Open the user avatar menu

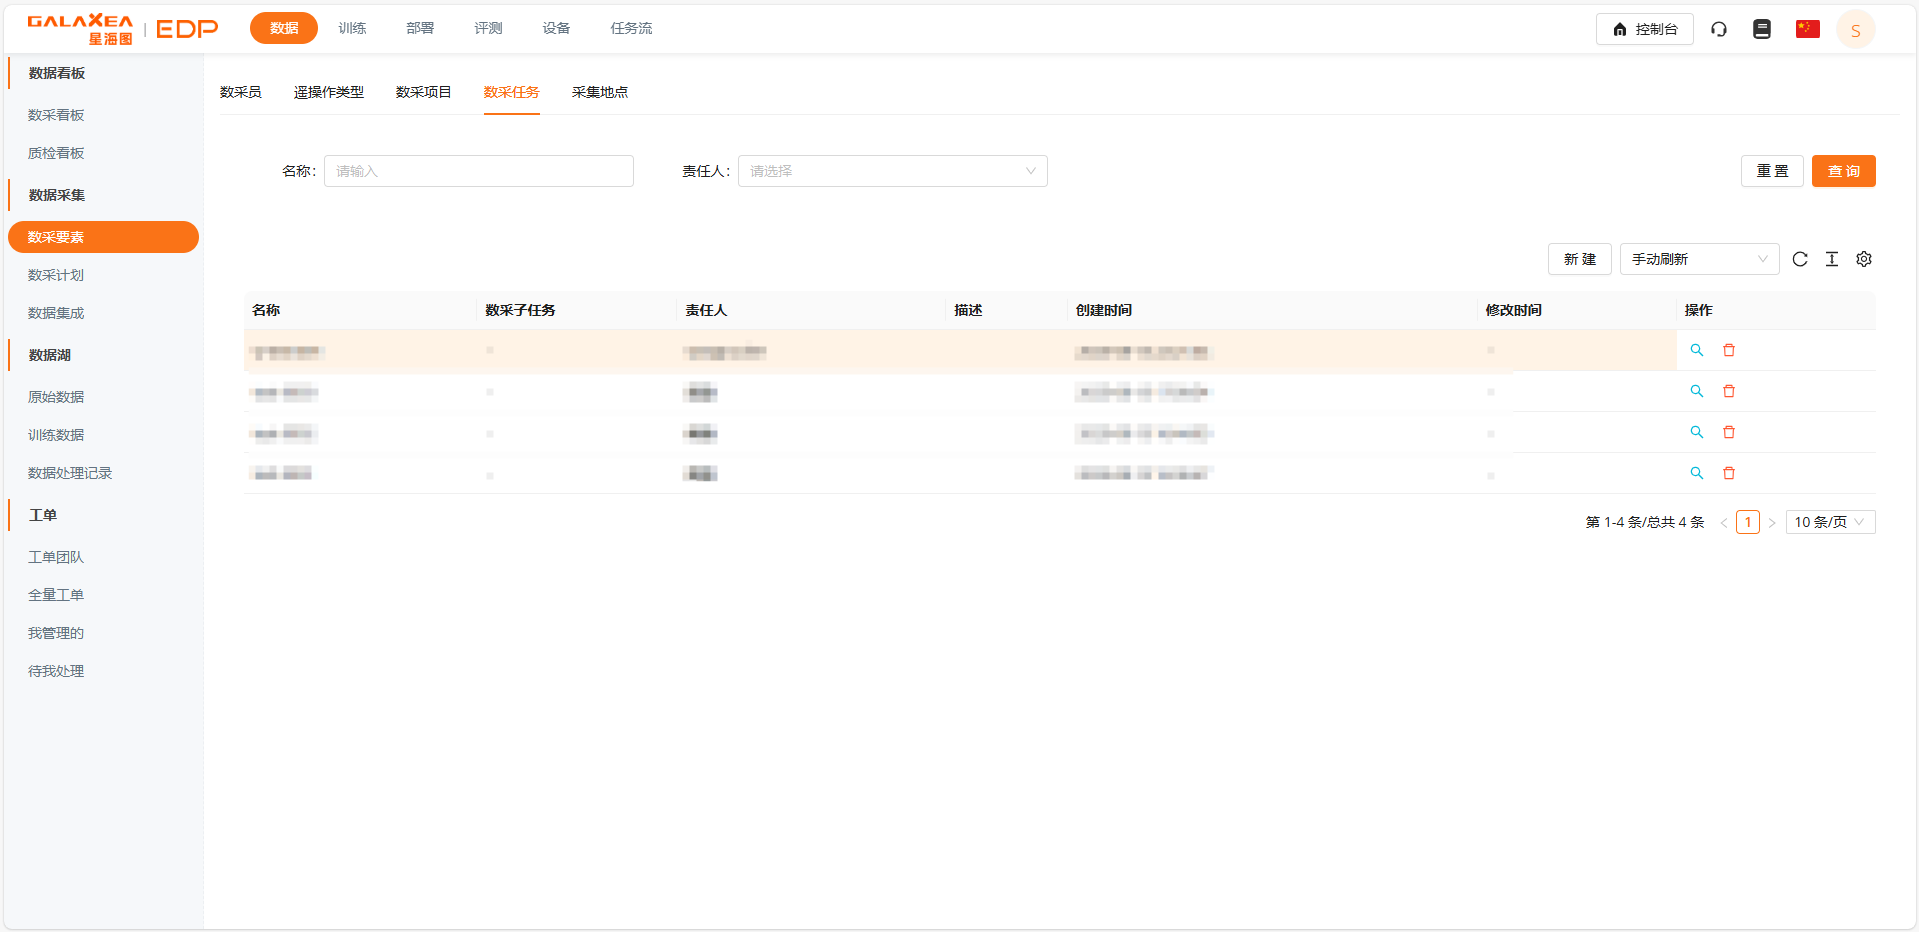pos(1855,30)
